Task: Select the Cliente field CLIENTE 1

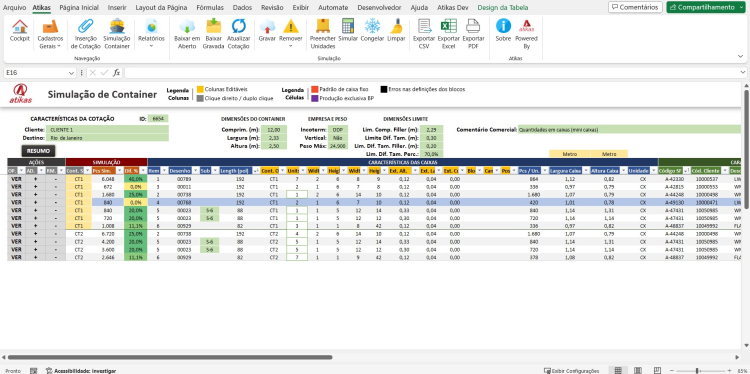Action: [x=107, y=130]
